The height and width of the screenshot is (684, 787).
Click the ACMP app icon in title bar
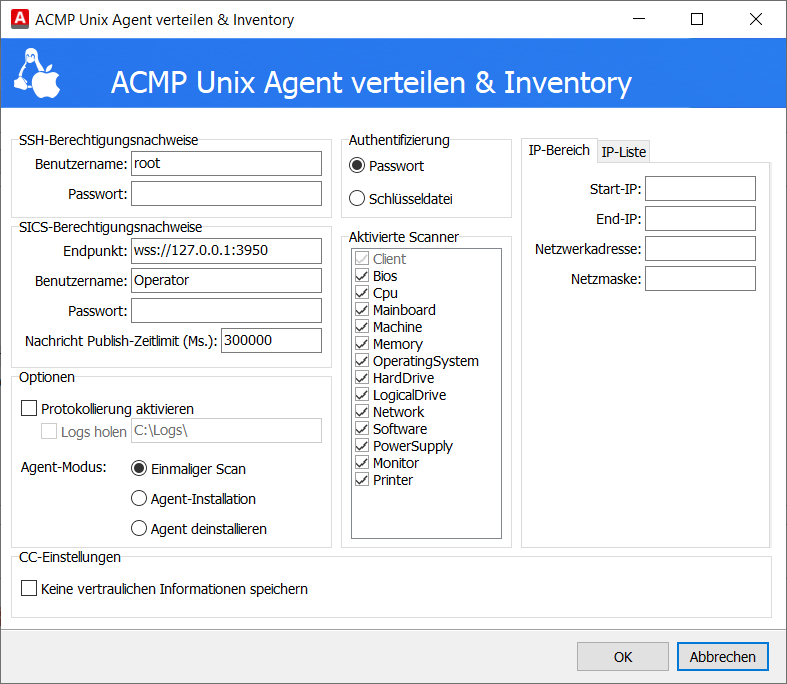[x=20, y=19]
